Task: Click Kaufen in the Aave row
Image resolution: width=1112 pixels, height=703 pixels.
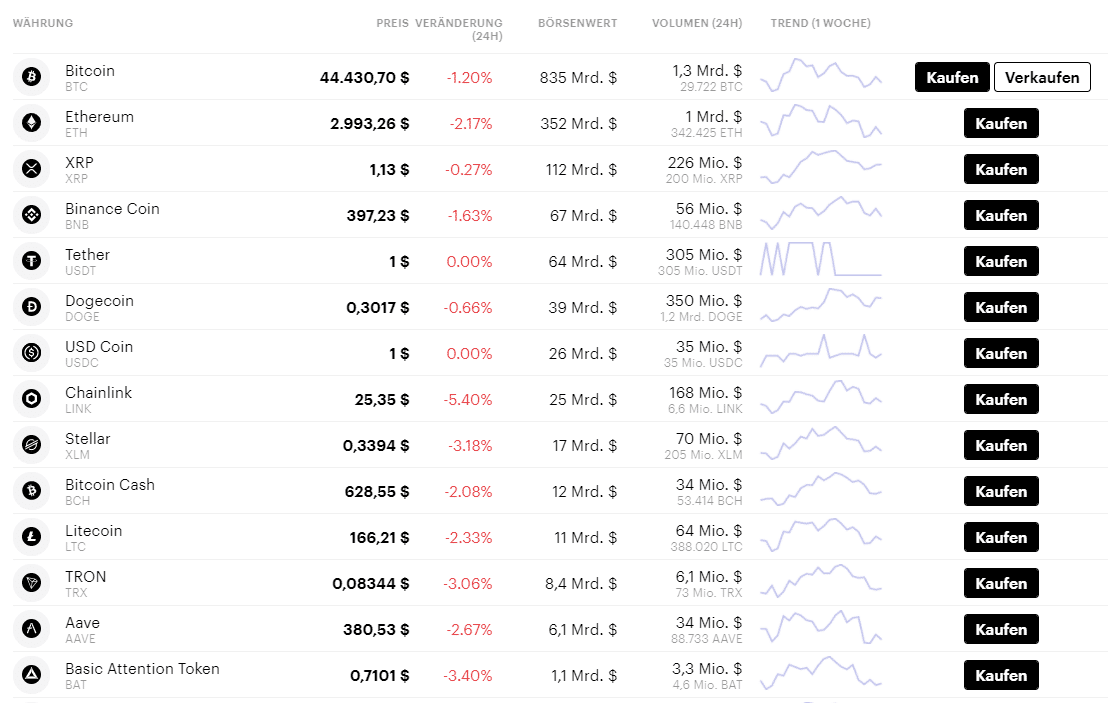Action: point(1001,629)
